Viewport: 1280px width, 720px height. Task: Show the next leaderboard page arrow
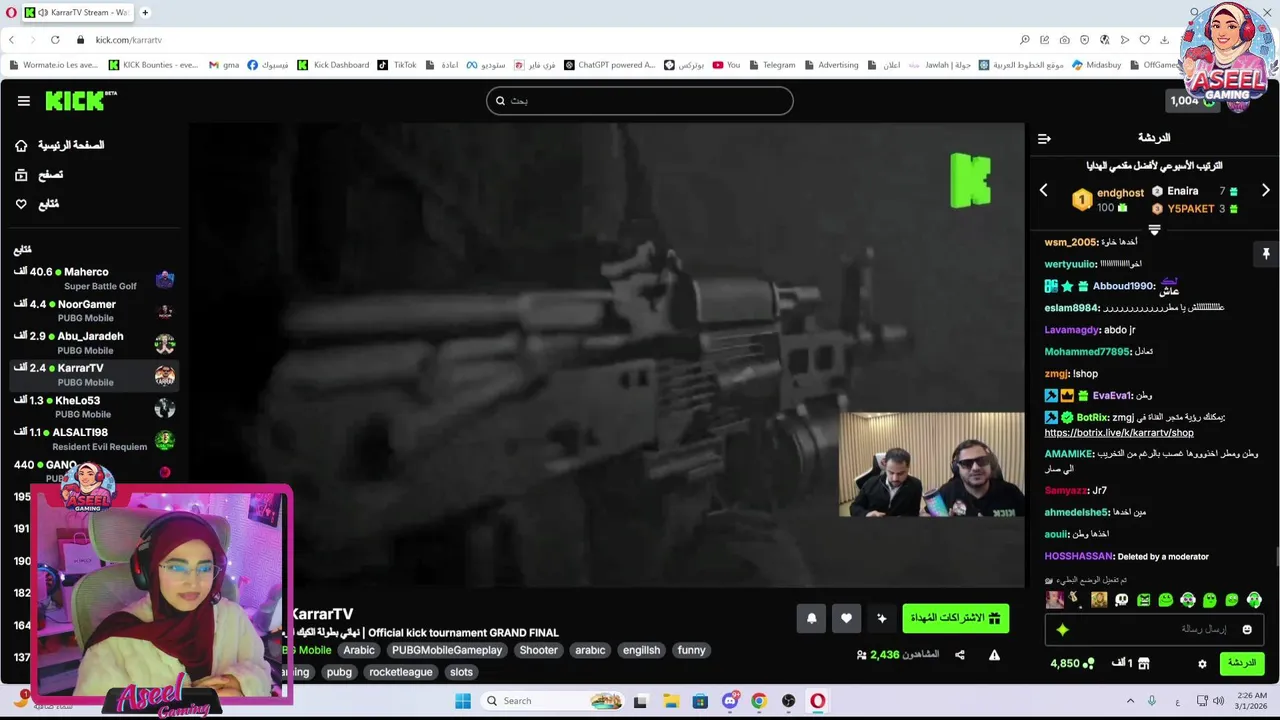(1266, 190)
